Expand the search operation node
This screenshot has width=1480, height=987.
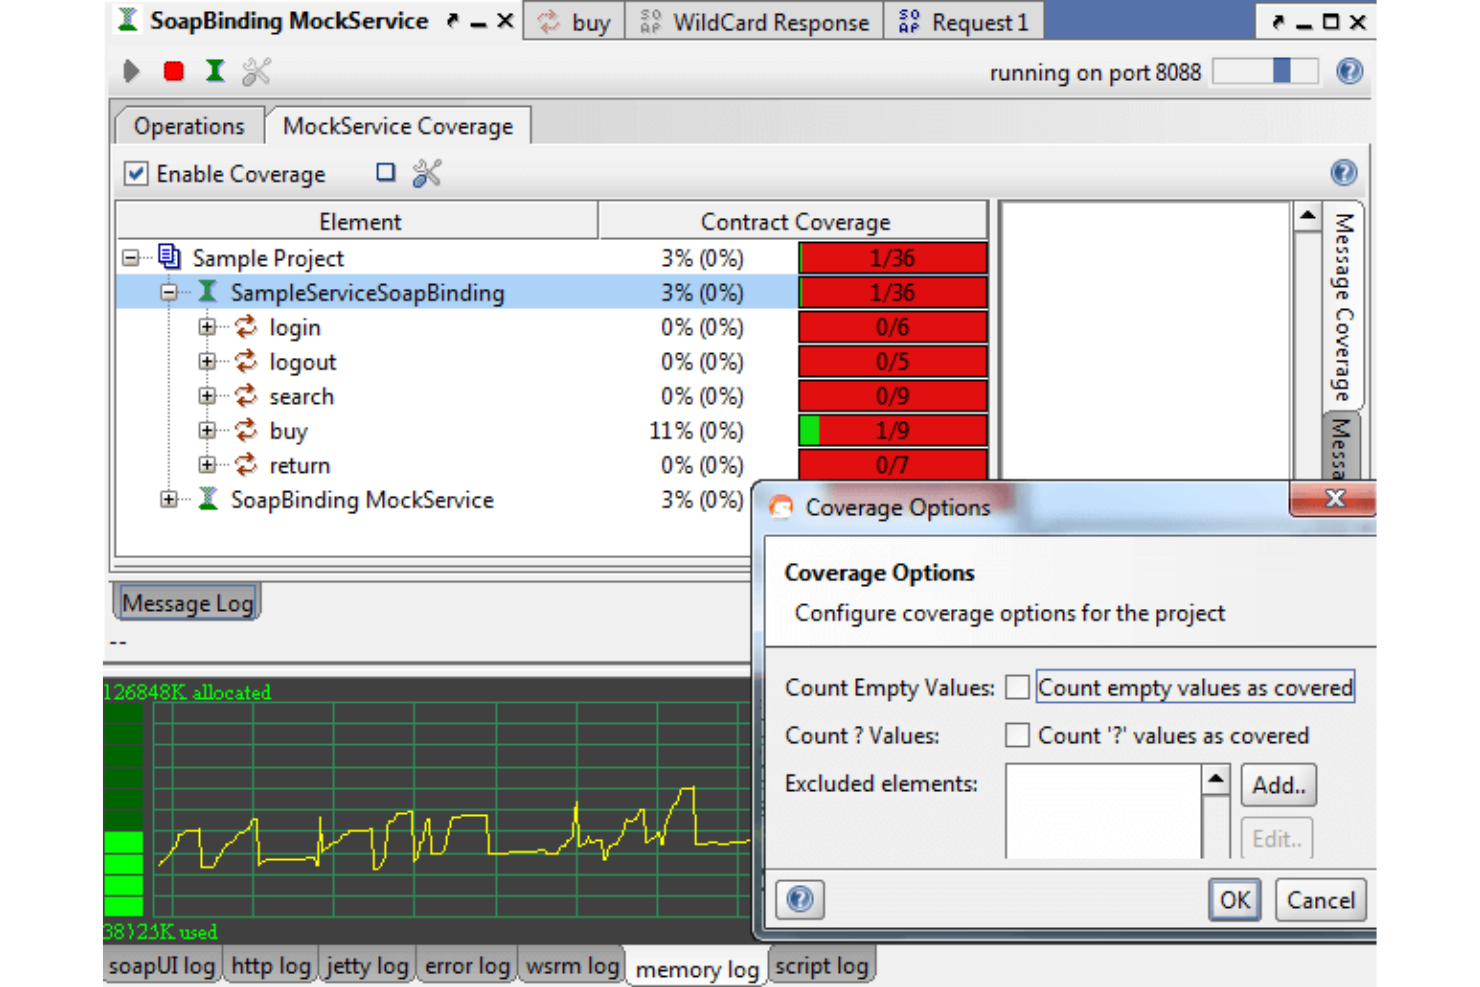(x=207, y=396)
